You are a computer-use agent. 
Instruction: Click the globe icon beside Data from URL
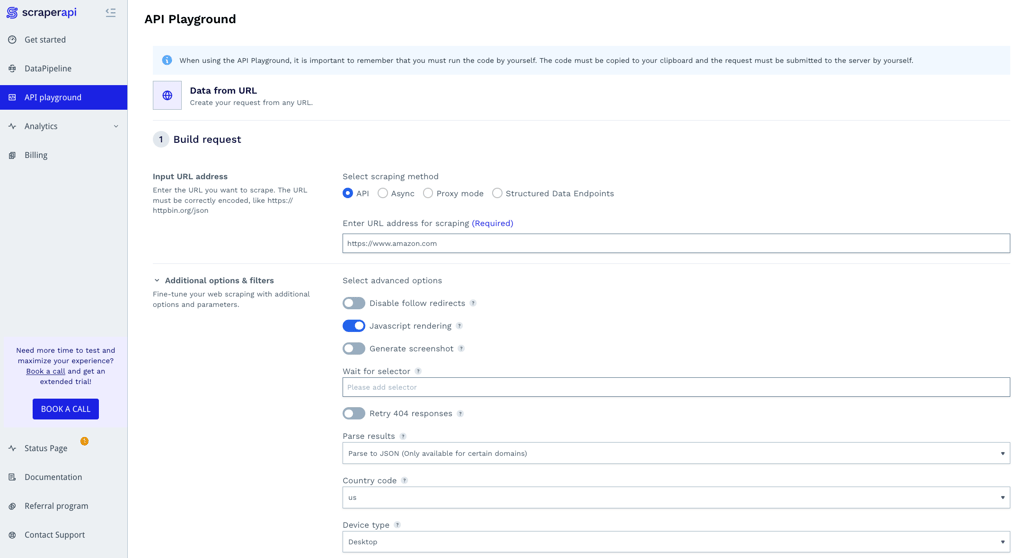[167, 95]
